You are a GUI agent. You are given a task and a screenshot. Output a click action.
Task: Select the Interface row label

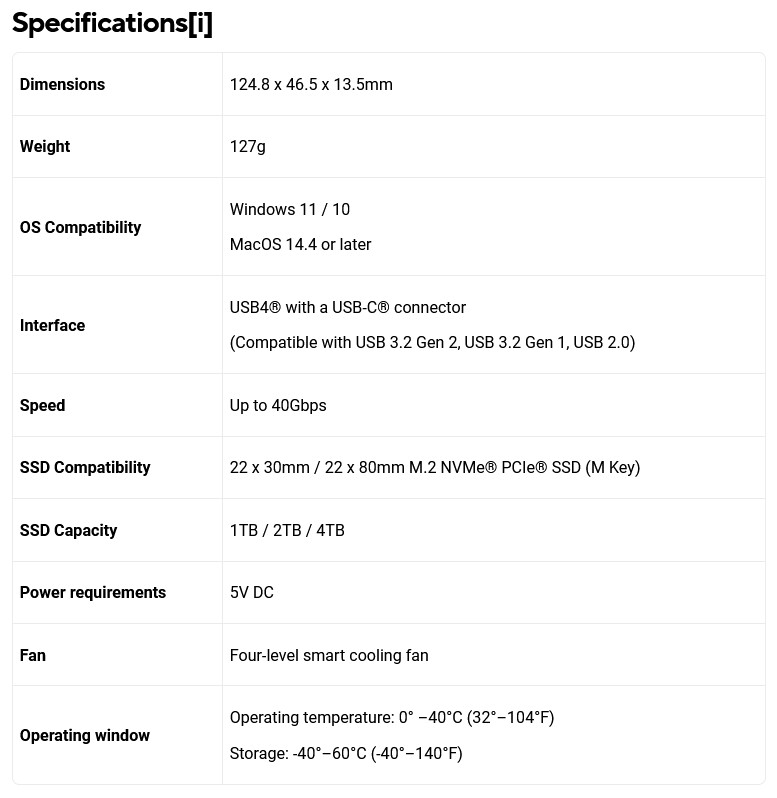52,326
